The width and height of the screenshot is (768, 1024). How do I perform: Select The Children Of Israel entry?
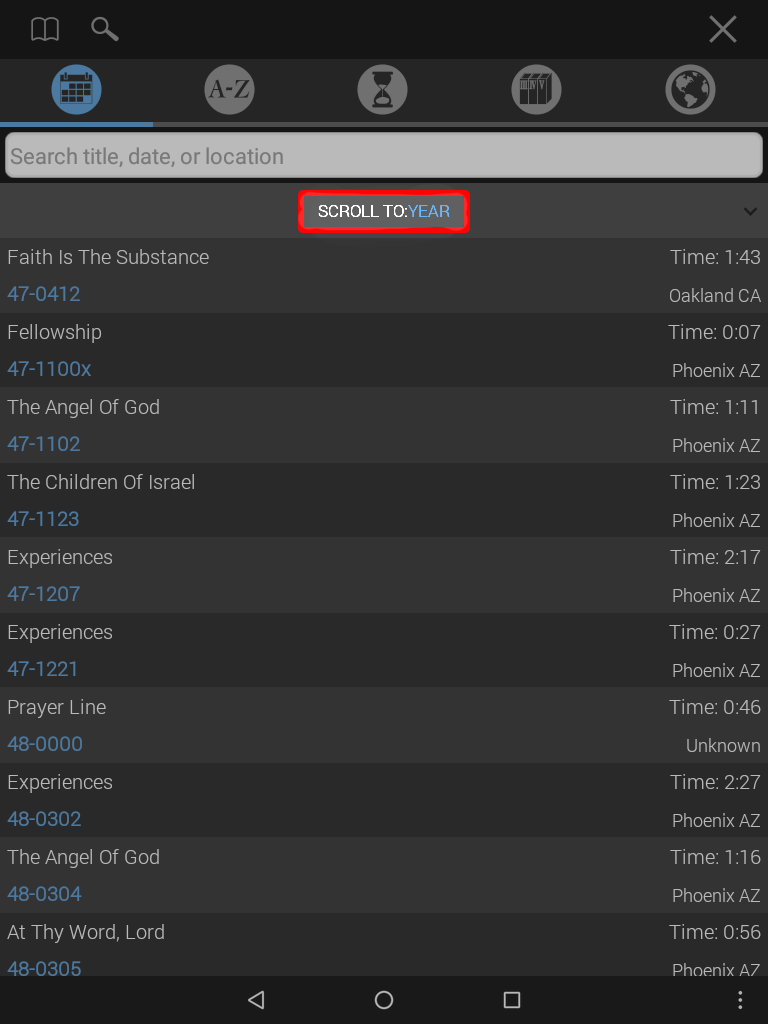(x=384, y=501)
